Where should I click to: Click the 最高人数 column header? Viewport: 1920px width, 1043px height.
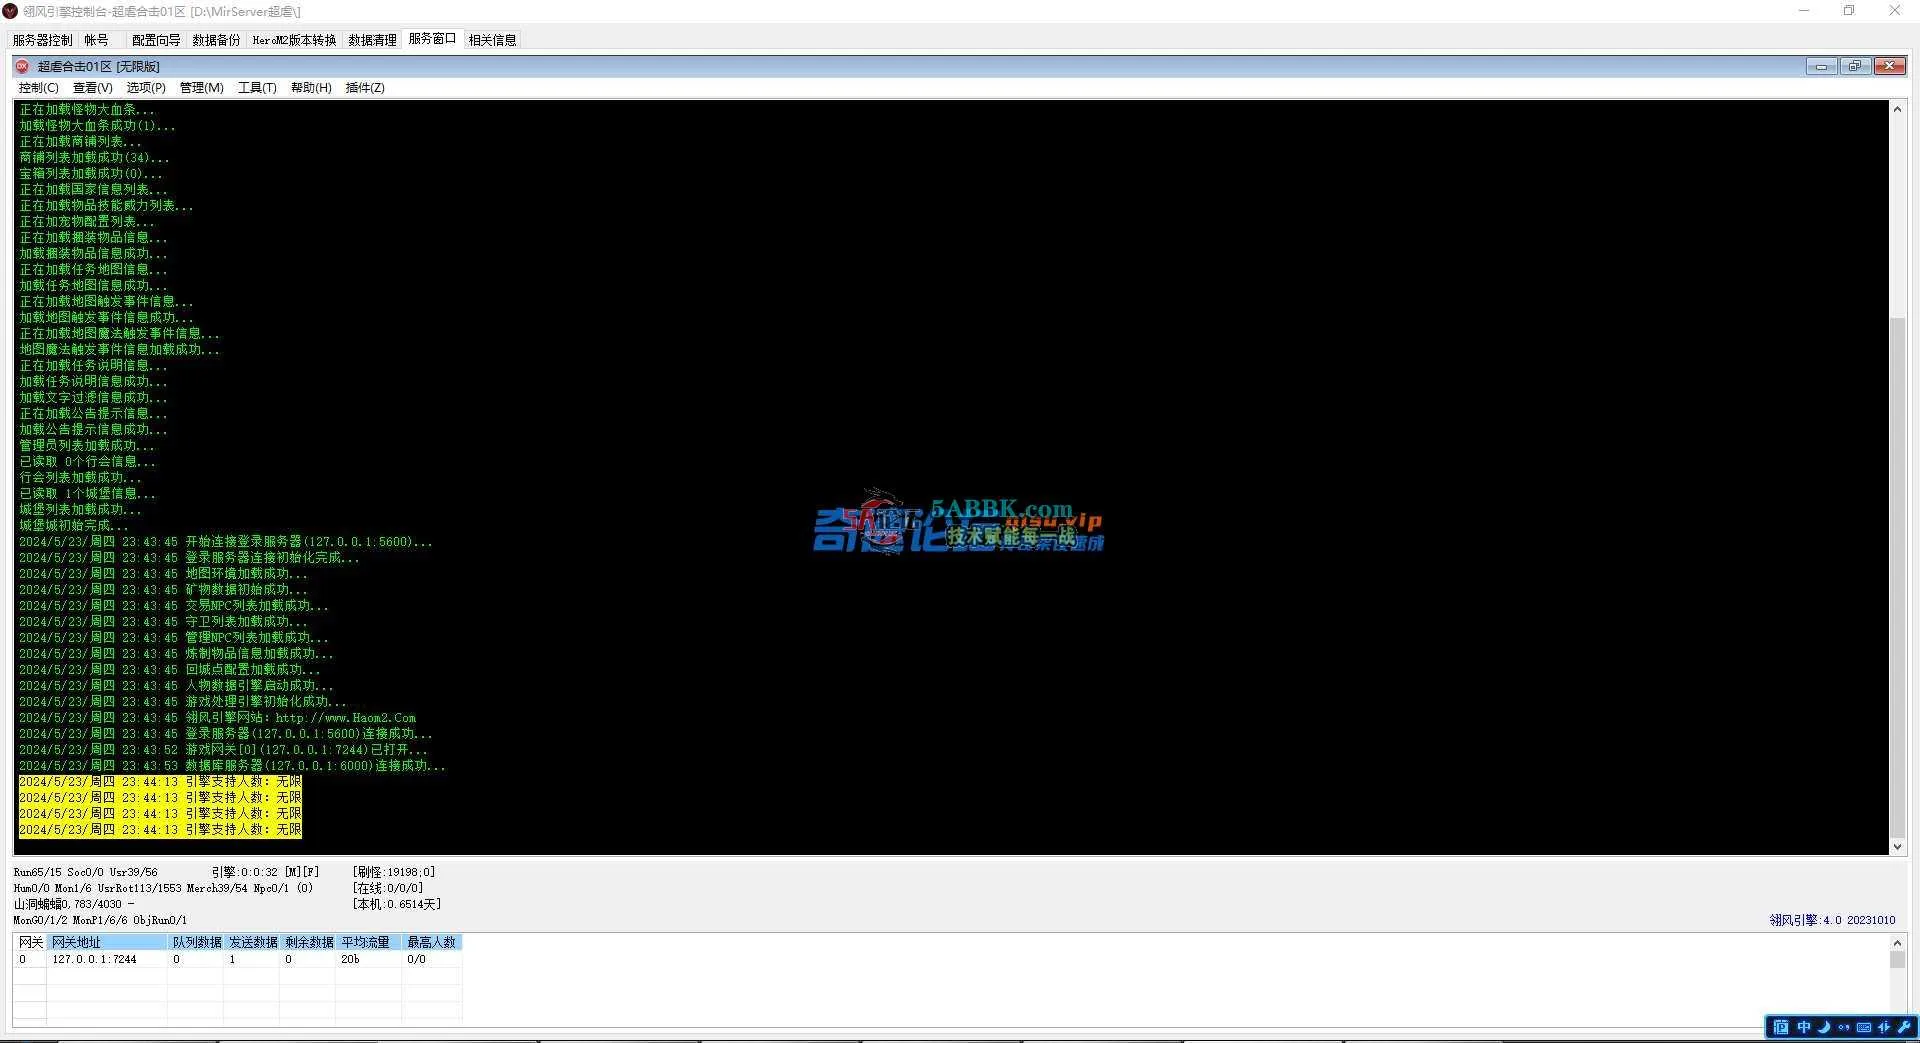431,942
